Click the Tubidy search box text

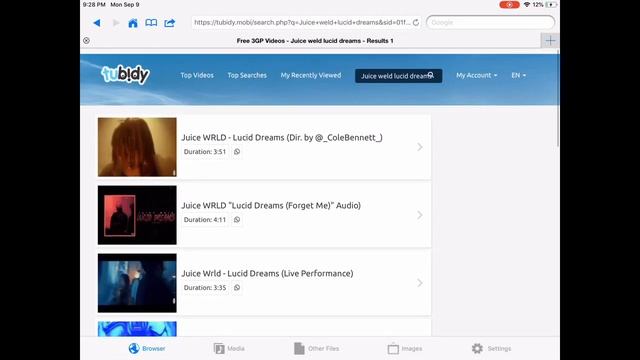click(398, 76)
